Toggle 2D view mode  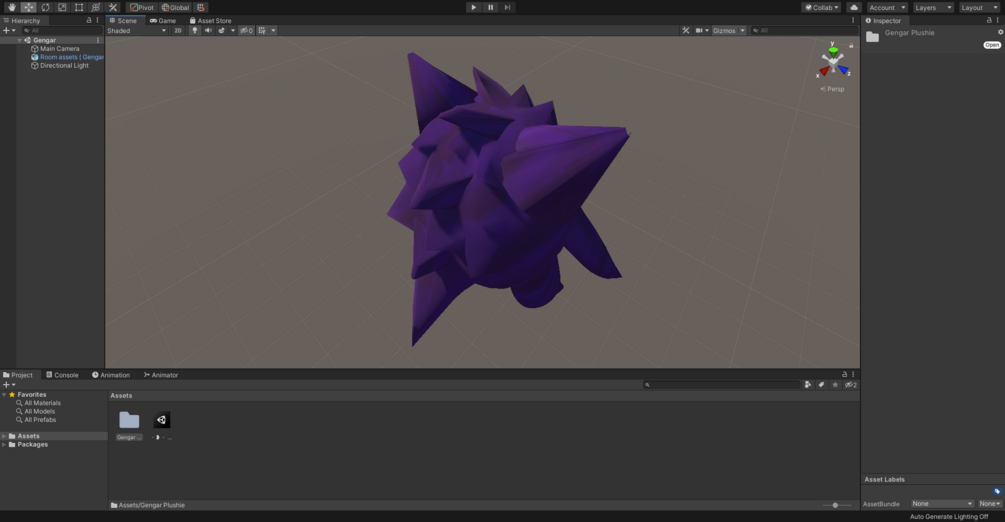coord(178,30)
